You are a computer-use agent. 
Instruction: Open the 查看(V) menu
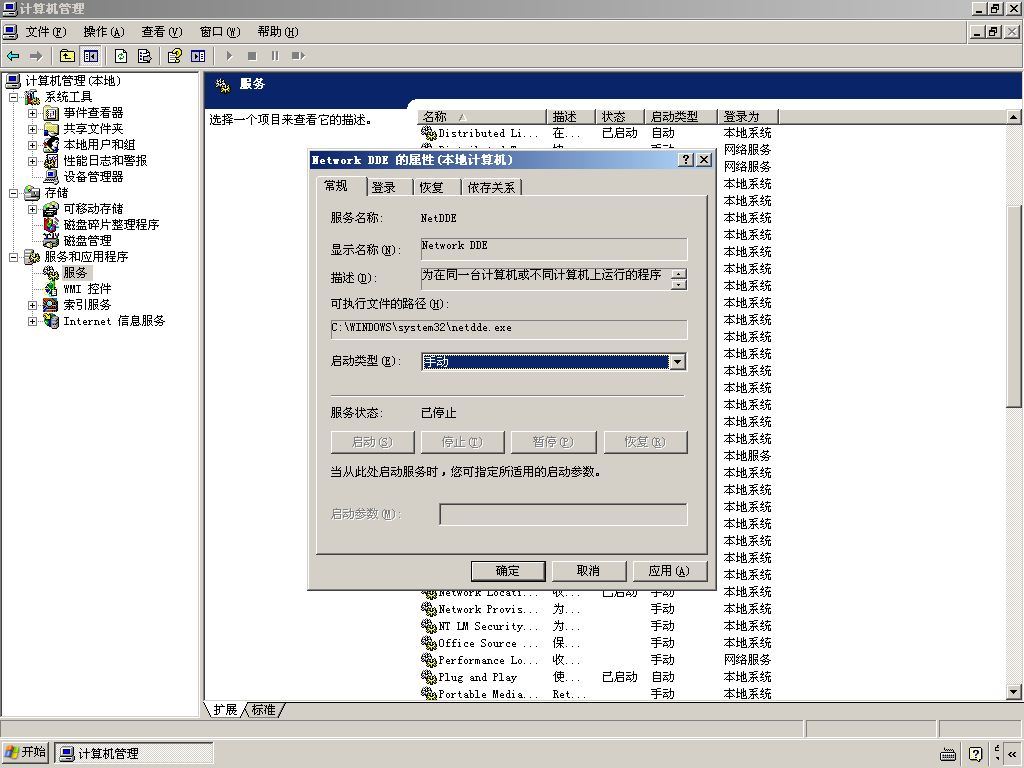(161, 32)
